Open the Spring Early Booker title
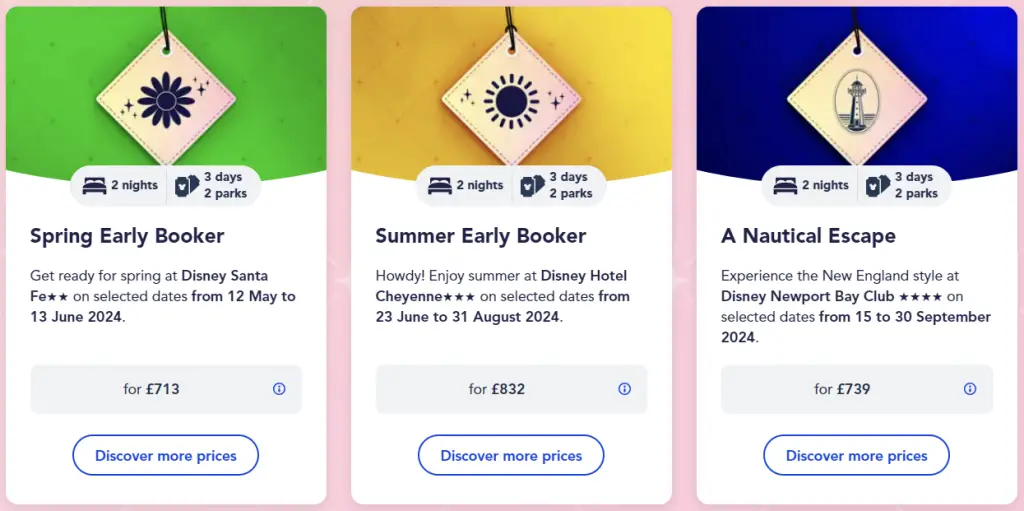This screenshot has height=511, width=1024. (x=127, y=236)
